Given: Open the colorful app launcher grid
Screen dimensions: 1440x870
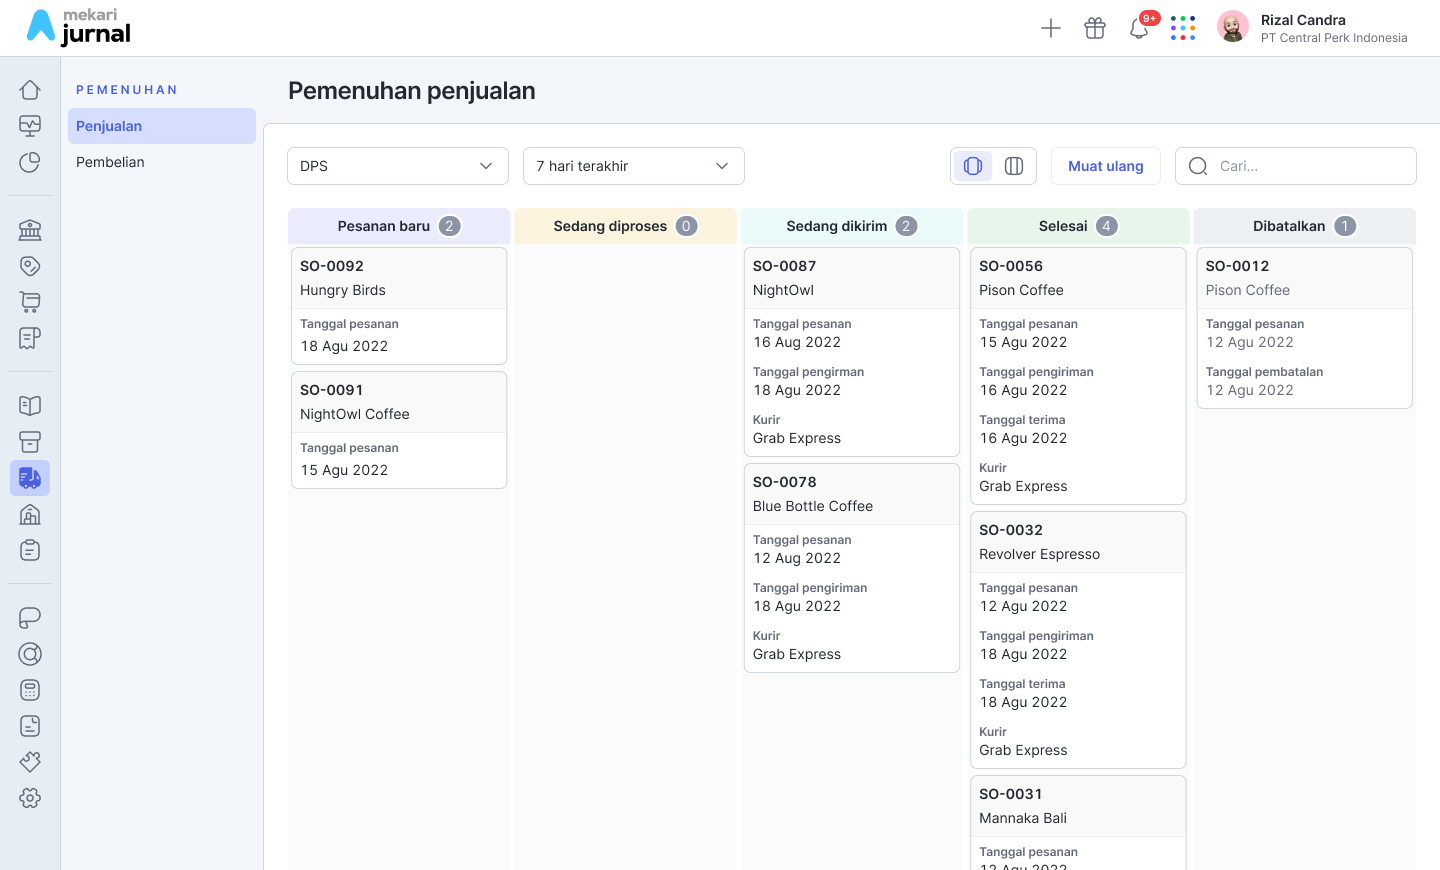Looking at the screenshot, I should coord(1183,28).
